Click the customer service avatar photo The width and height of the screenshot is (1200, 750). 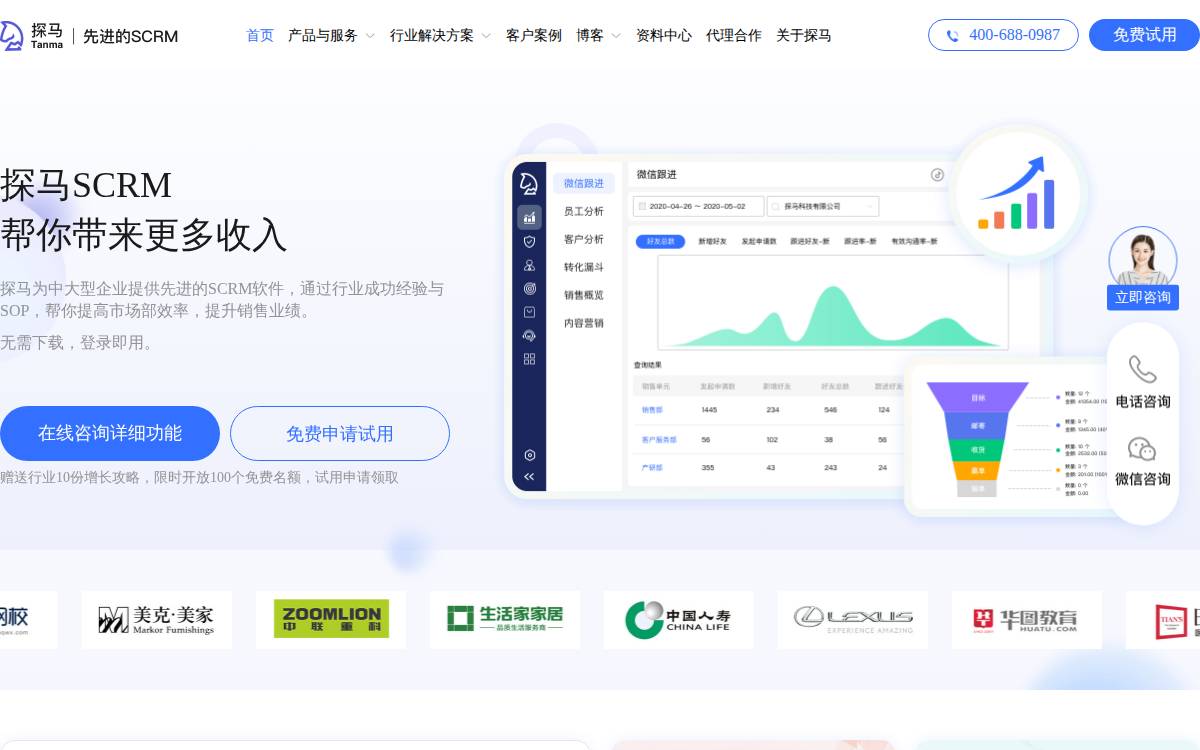[1143, 259]
